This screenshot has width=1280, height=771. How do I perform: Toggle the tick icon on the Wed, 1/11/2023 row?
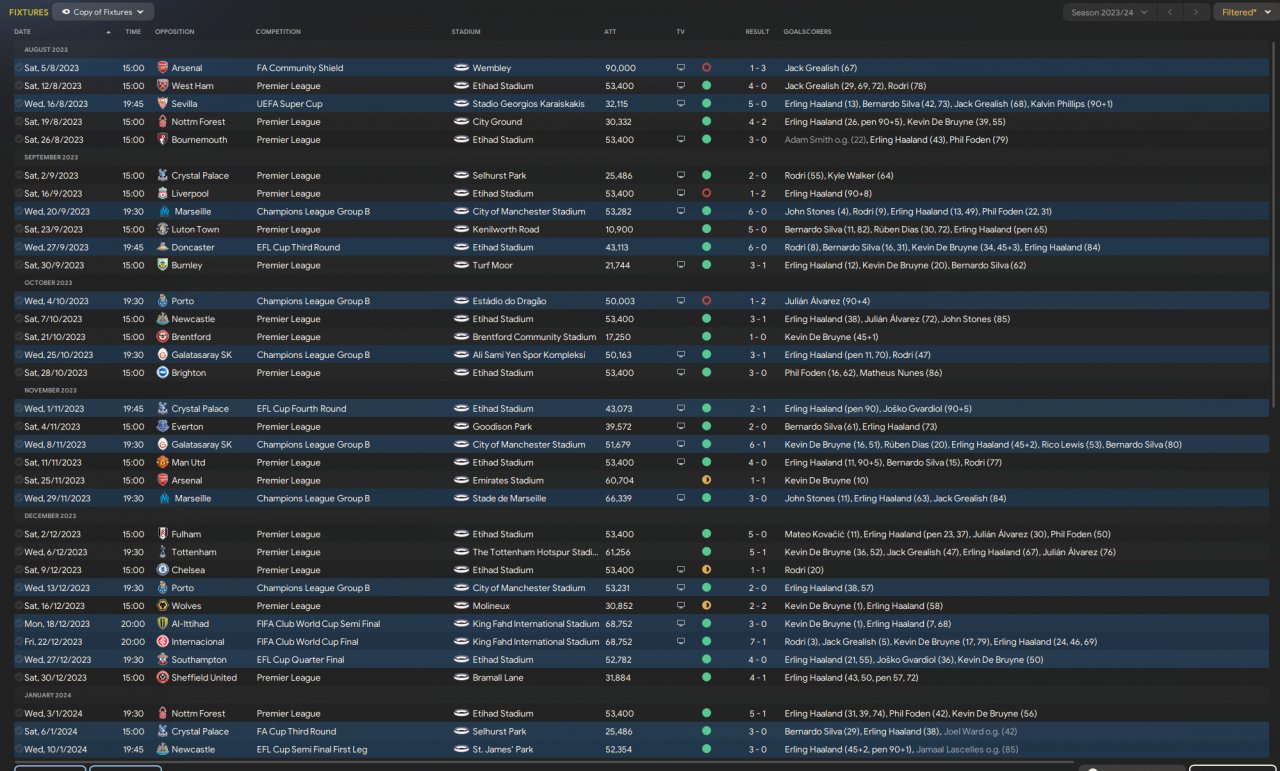(x=19, y=409)
